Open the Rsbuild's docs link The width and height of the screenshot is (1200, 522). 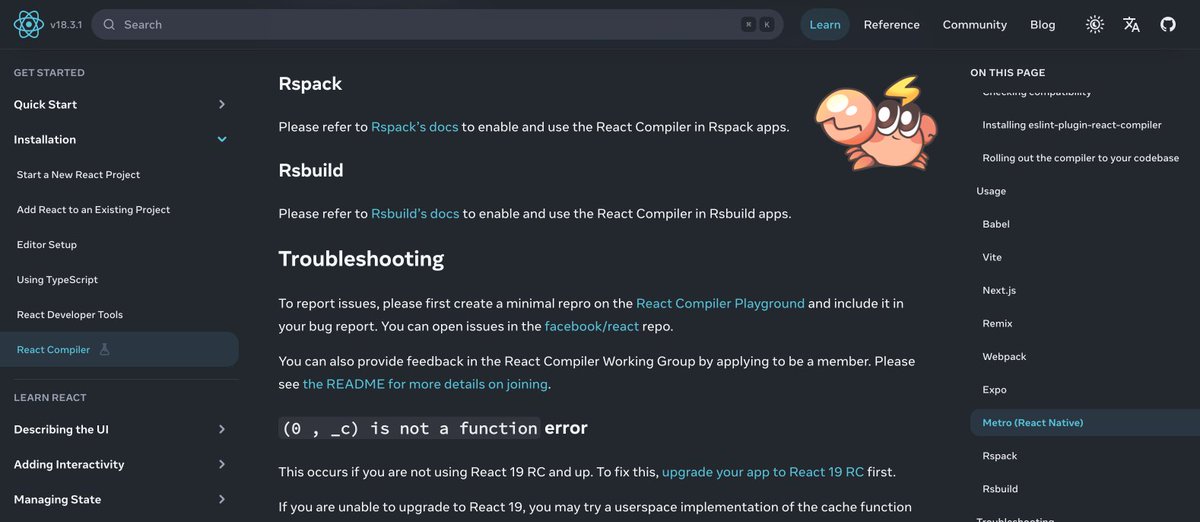415,213
